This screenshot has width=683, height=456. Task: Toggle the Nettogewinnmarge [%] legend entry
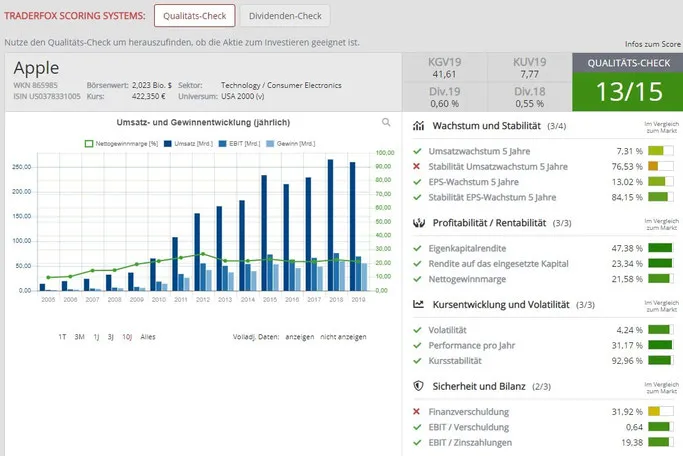click(x=121, y=144)
